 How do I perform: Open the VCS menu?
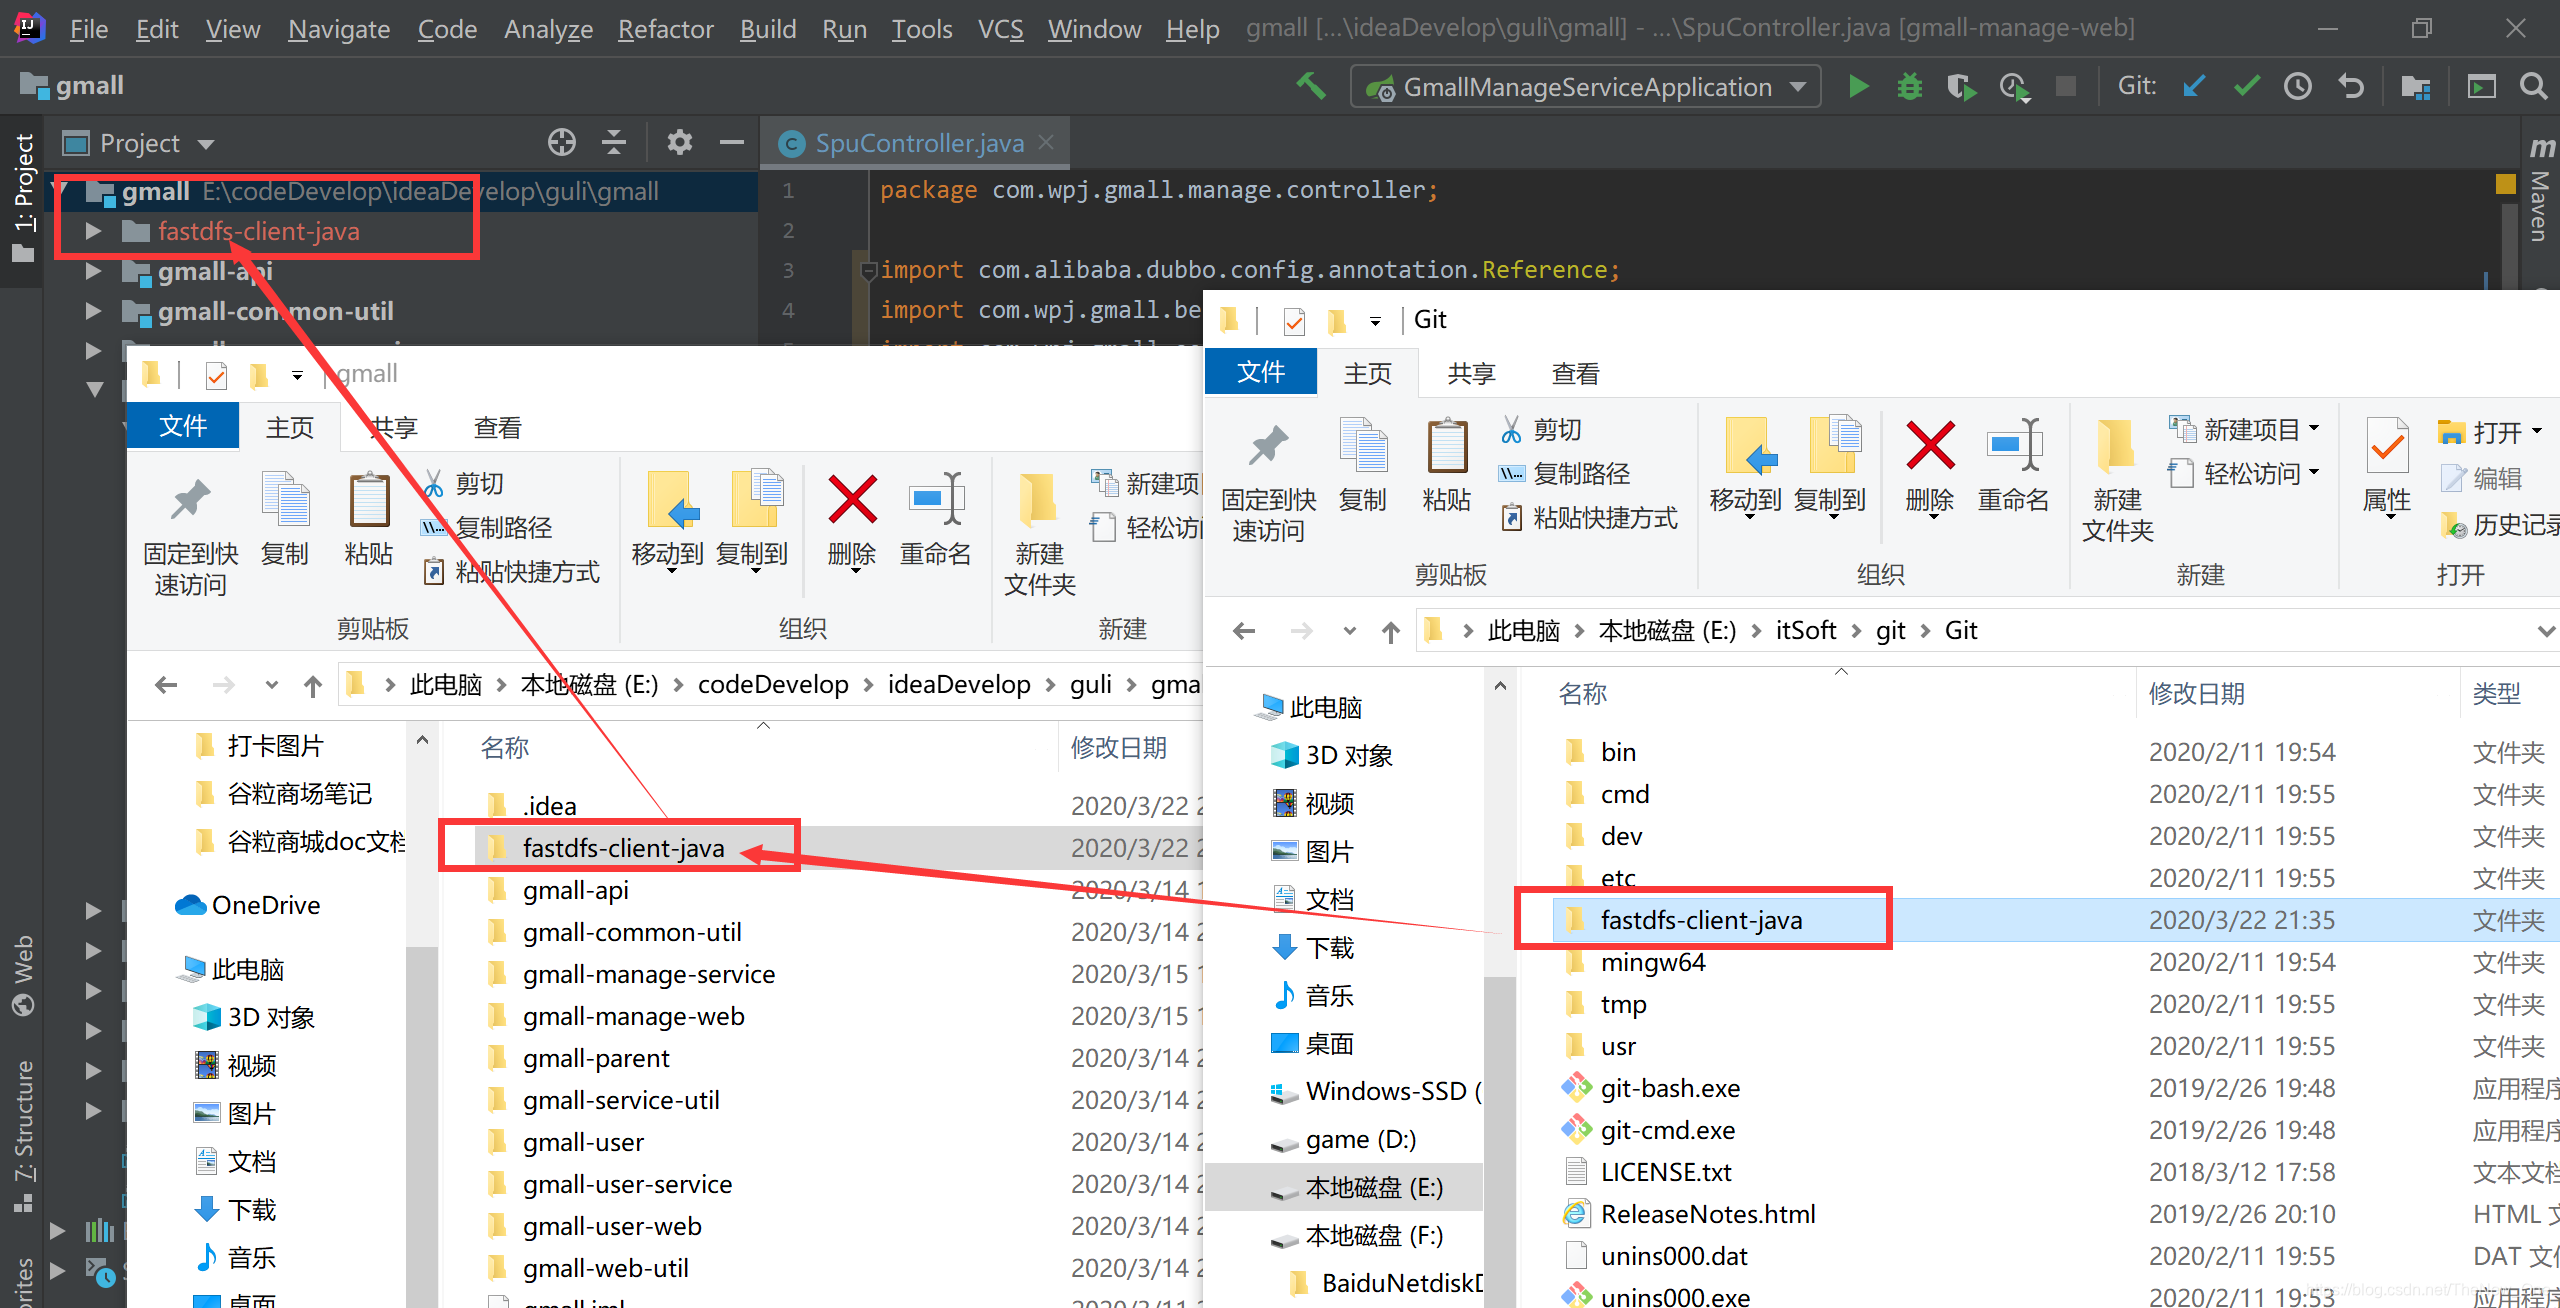(1000, 29)
